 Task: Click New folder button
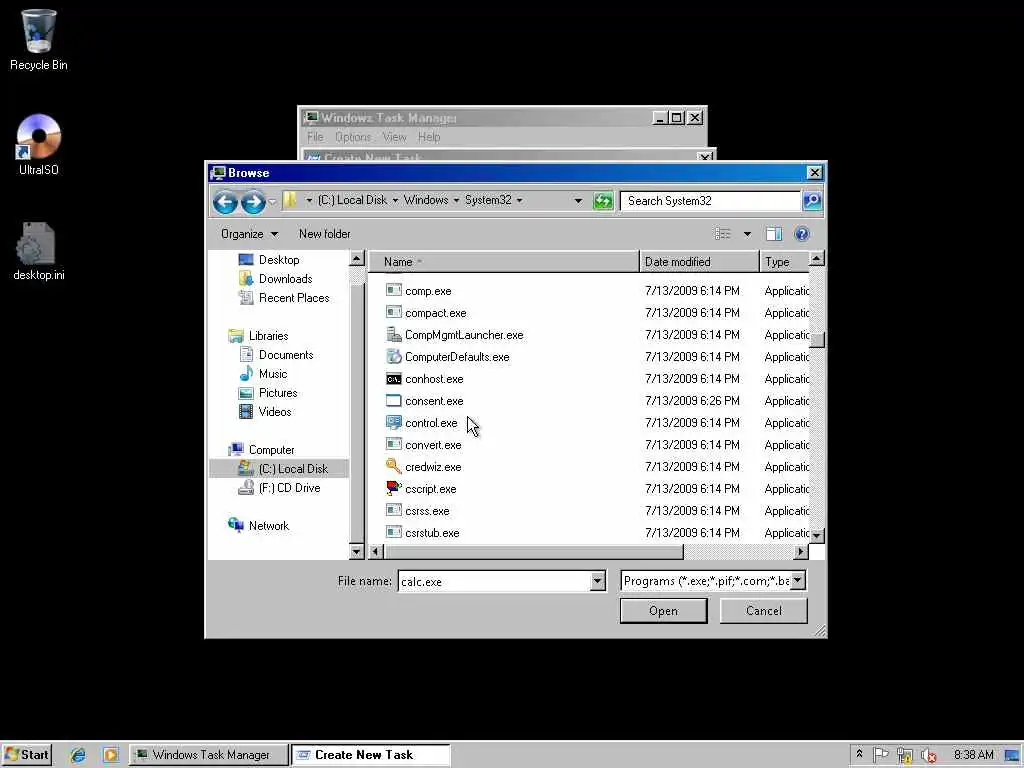pyautogui.click(x=325, y=234)
